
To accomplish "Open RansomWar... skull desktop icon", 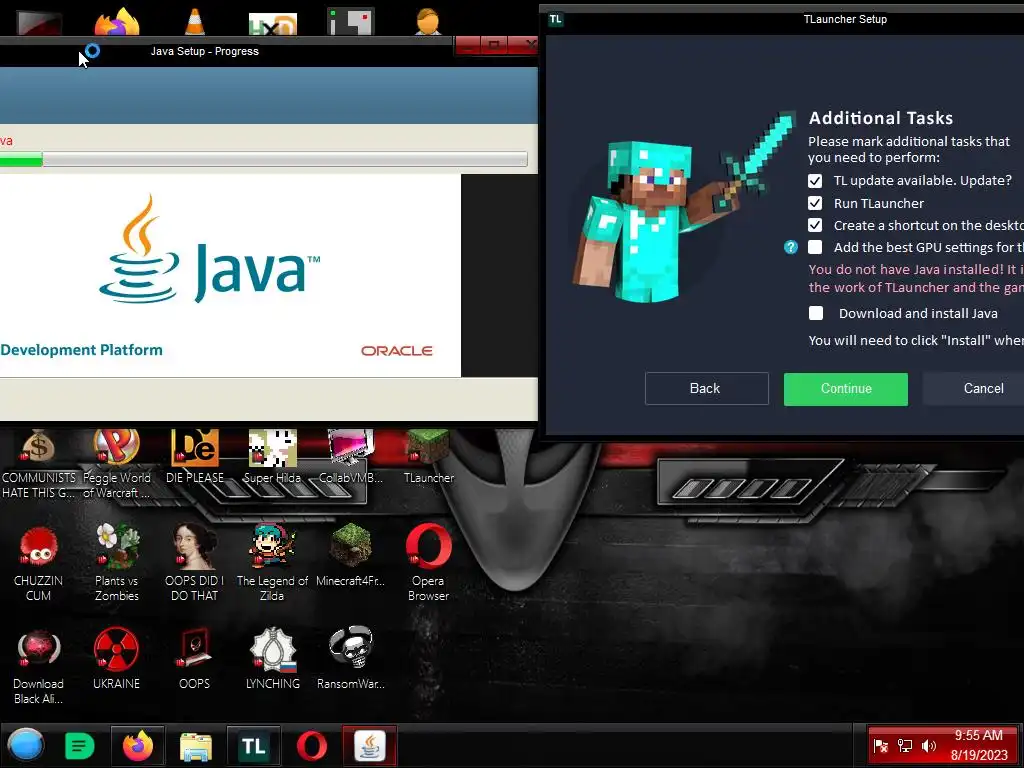I will 351,658.
